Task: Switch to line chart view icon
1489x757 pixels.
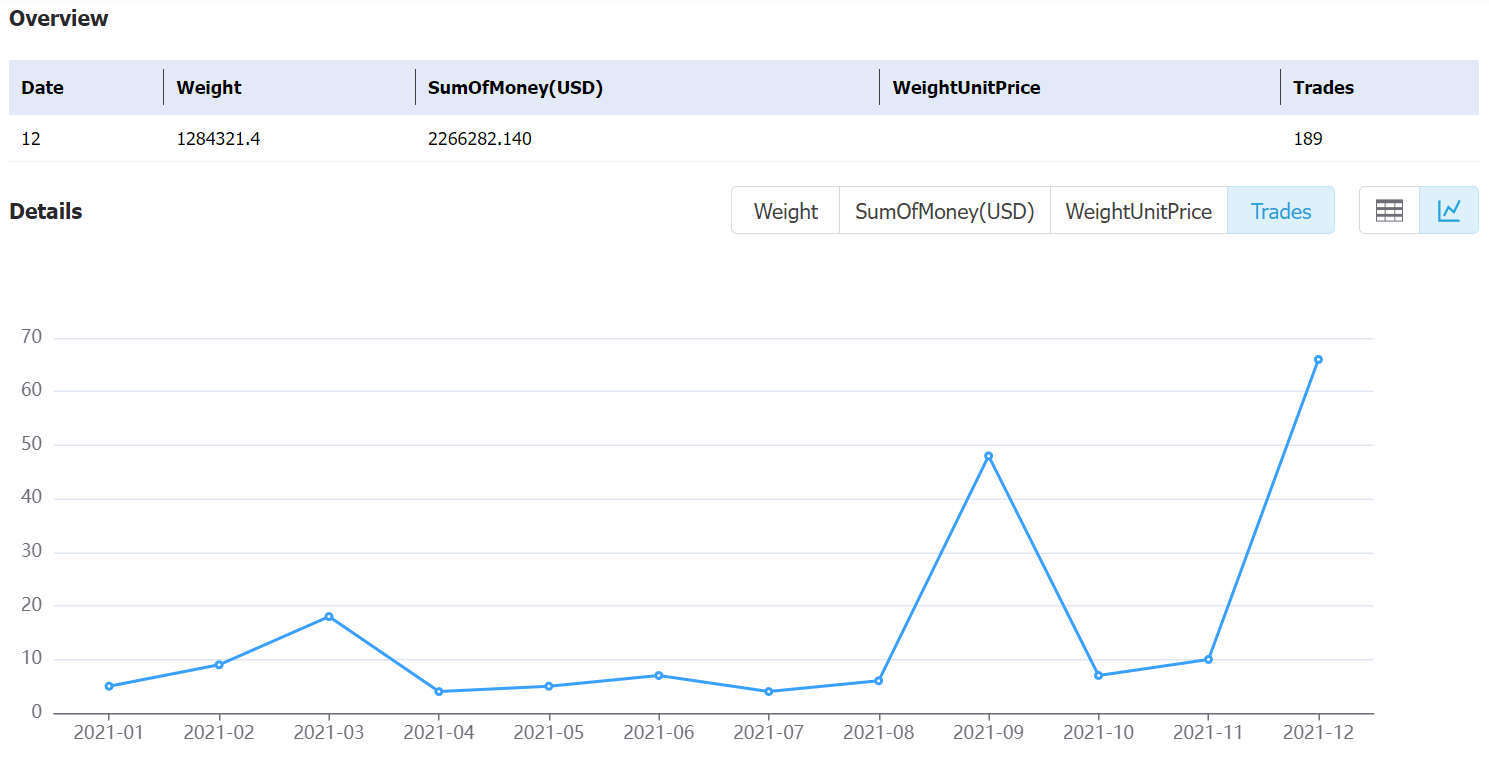Action: point(1449,210)
